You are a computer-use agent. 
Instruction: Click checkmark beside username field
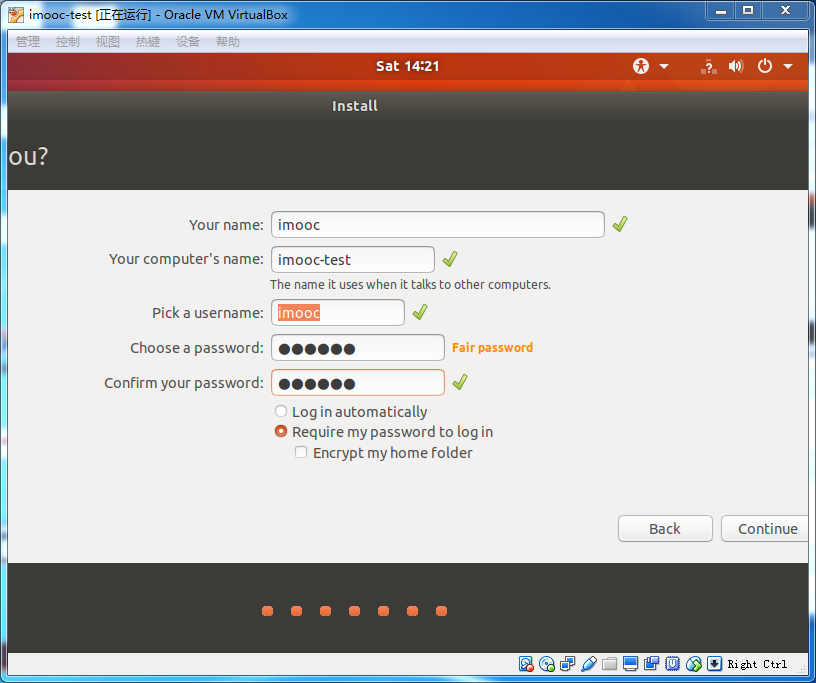(x=420, y=312)
